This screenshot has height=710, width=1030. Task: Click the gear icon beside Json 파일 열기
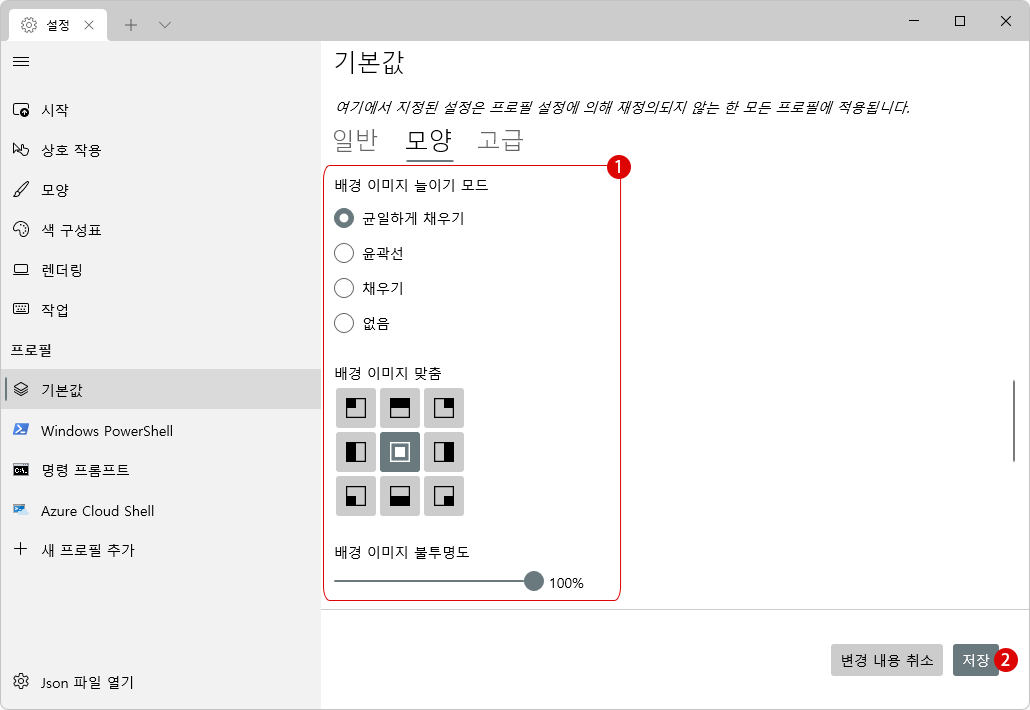[21, 681]
